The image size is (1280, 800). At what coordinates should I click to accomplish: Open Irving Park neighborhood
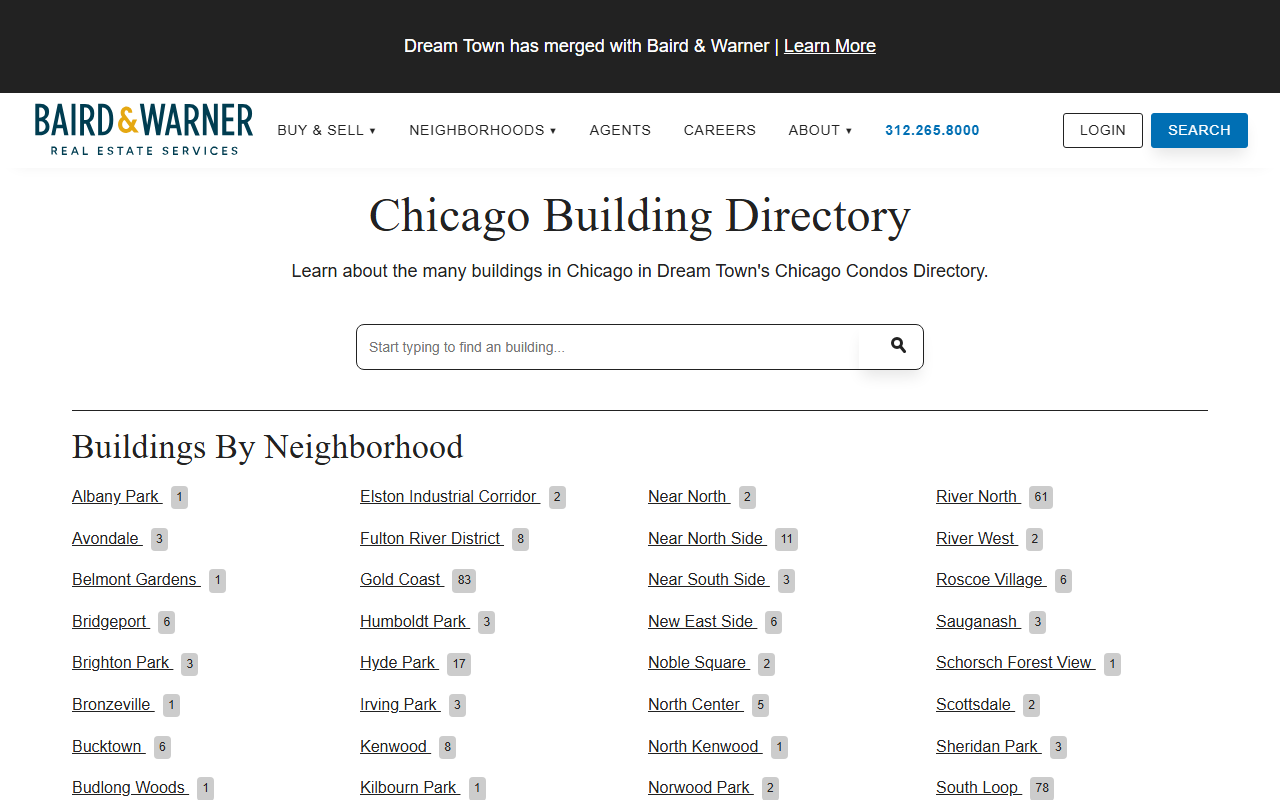pyautogui.click(x=400, y=704)
